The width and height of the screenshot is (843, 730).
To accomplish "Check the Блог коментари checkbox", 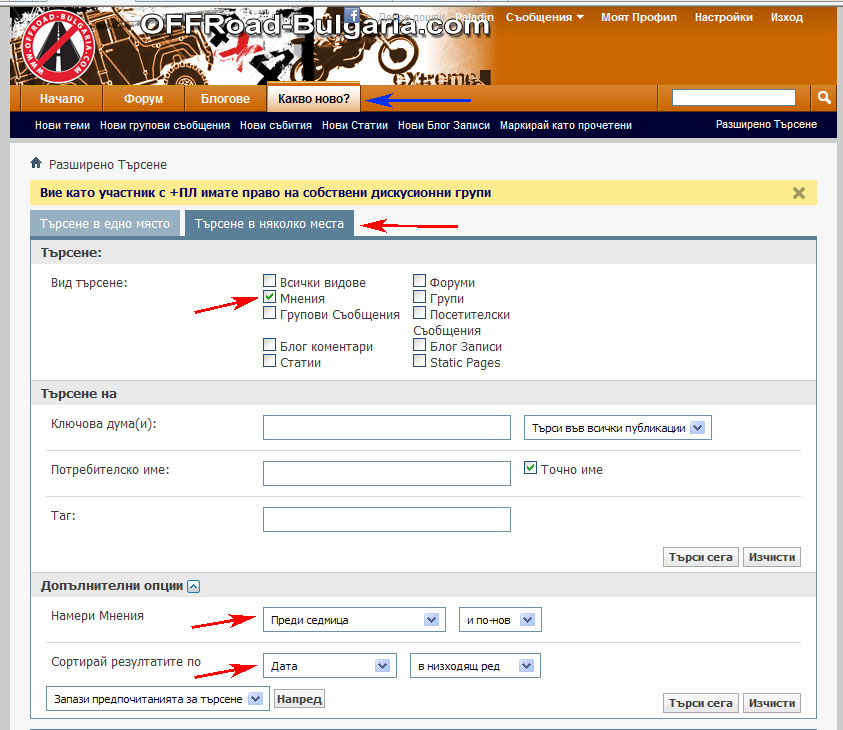I will click(x=269, y=345).
